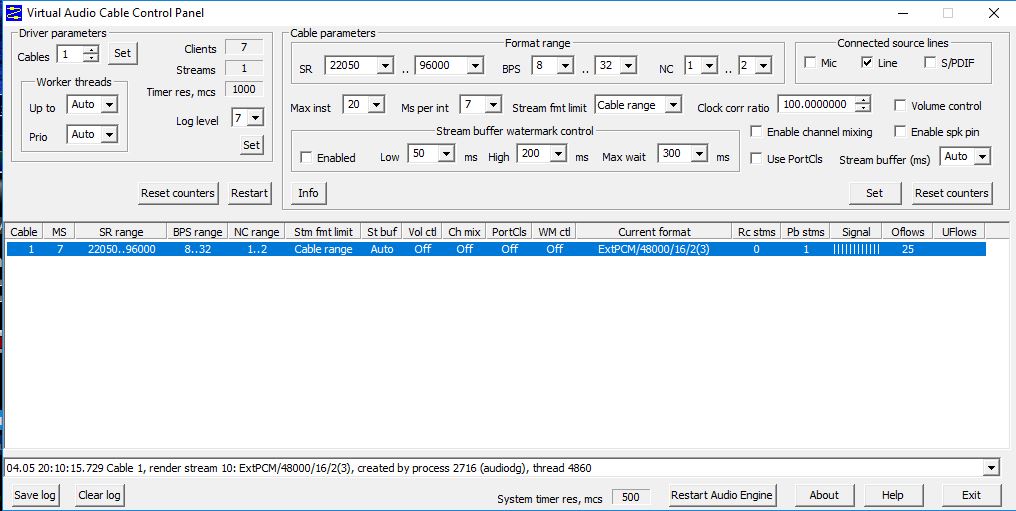This screenshot has height=511, width=1016.
Task: Toggle the S/PDIF source line checkbox
Action: click(930, 63)
